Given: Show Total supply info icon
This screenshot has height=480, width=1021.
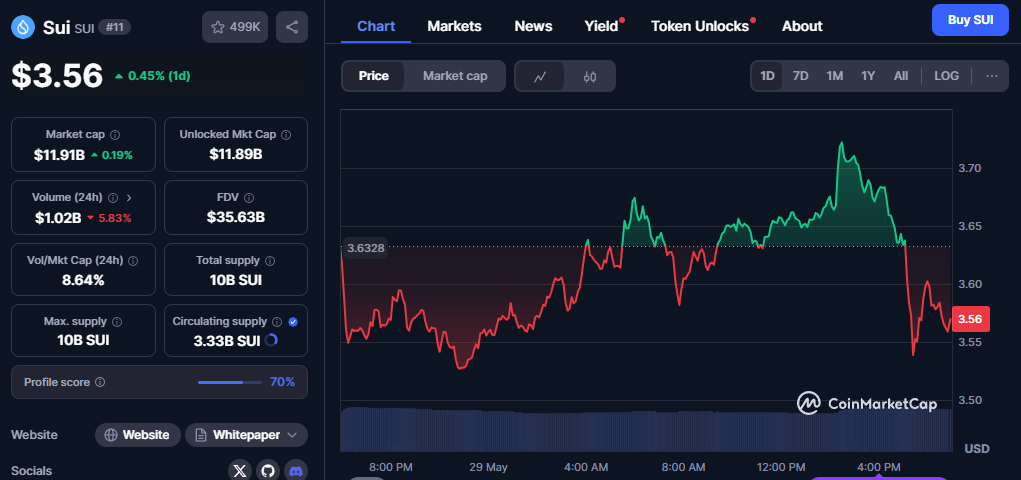Looking at the screenshot, I should point(270,261).
